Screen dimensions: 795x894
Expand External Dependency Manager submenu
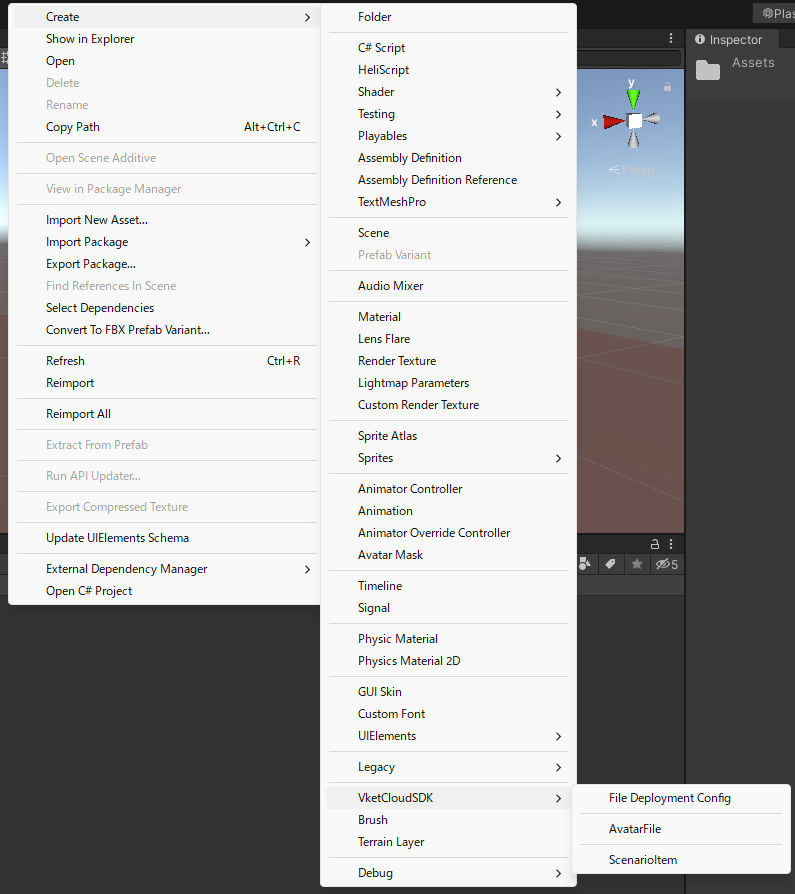tap(166, 569)
